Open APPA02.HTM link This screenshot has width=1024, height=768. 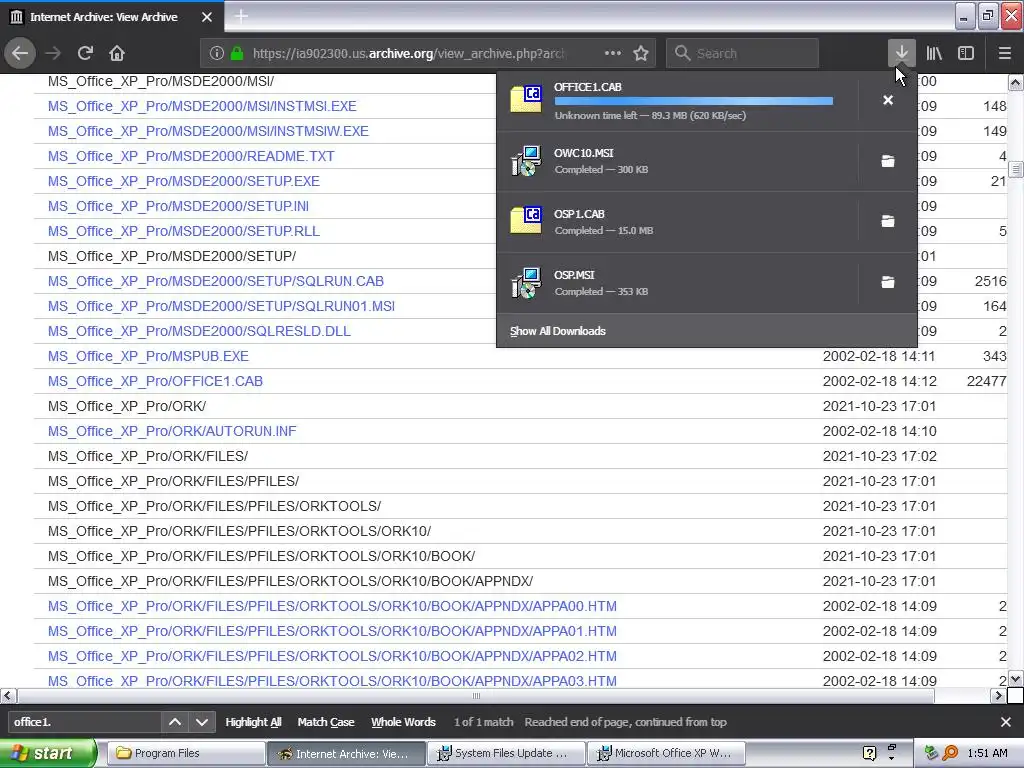point(332,656)
